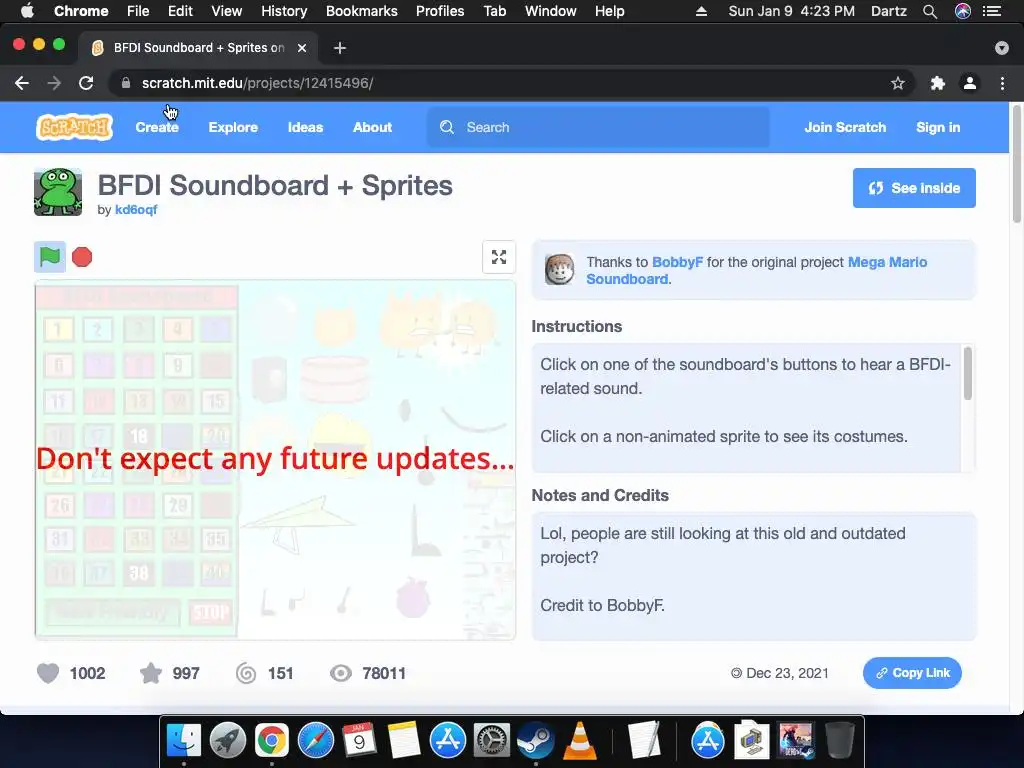Viewport: 1024px width, 768px height.
Task: Open About in Scratch navigation
Action: click(372, 127)
